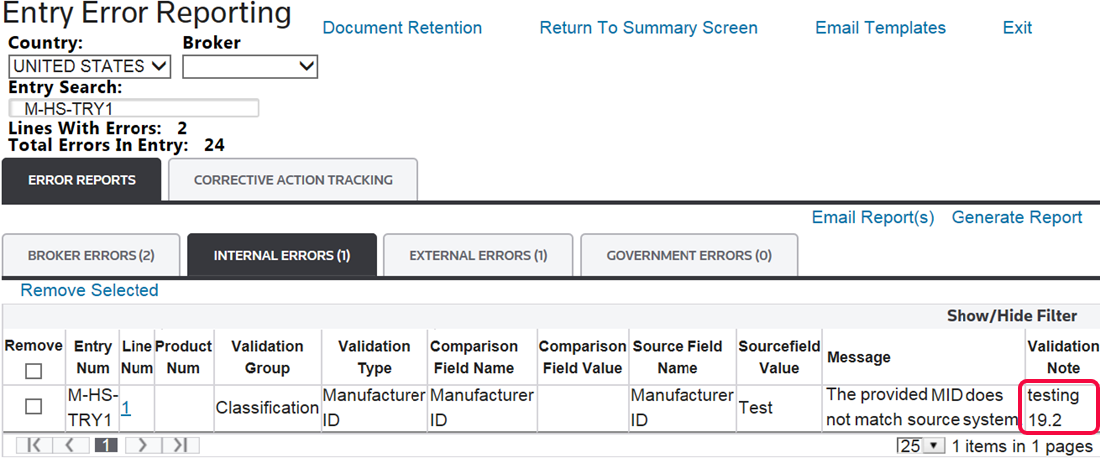Click the Entry Search input field

pos(133,108)
